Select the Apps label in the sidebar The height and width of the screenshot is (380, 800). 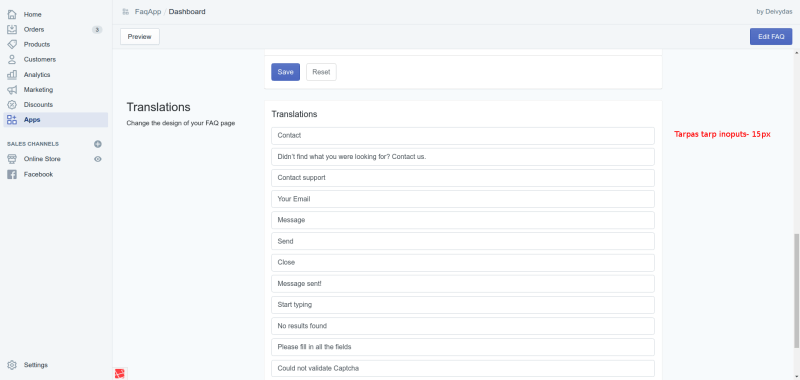(32, 120)
